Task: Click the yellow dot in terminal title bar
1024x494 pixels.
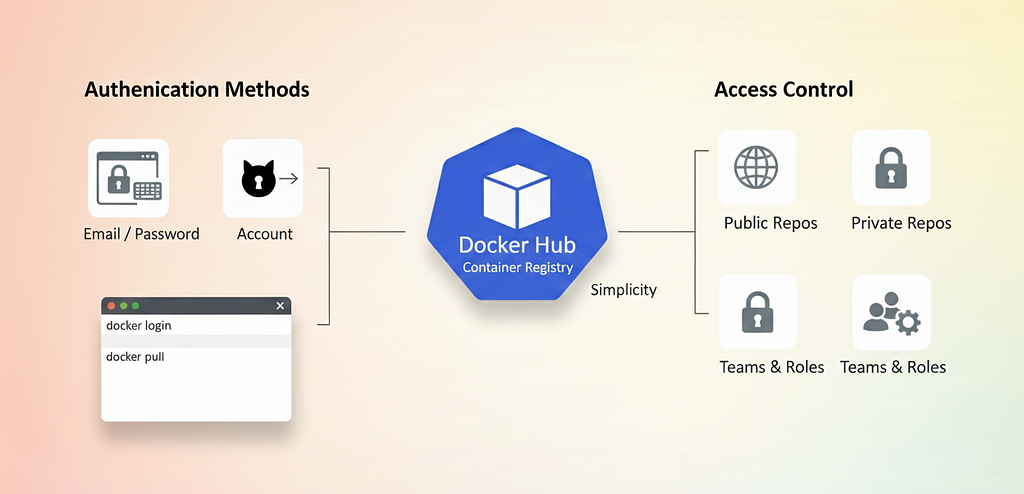Action: (x=123, y=306)
